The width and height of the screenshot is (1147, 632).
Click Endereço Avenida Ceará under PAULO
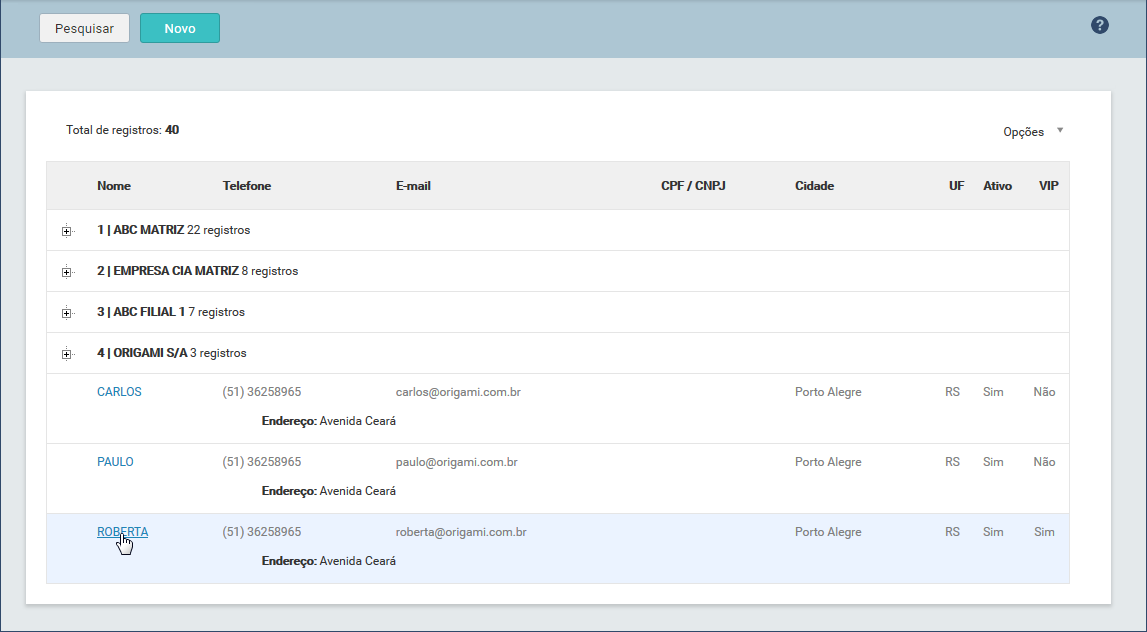click(x=329, y=492)
